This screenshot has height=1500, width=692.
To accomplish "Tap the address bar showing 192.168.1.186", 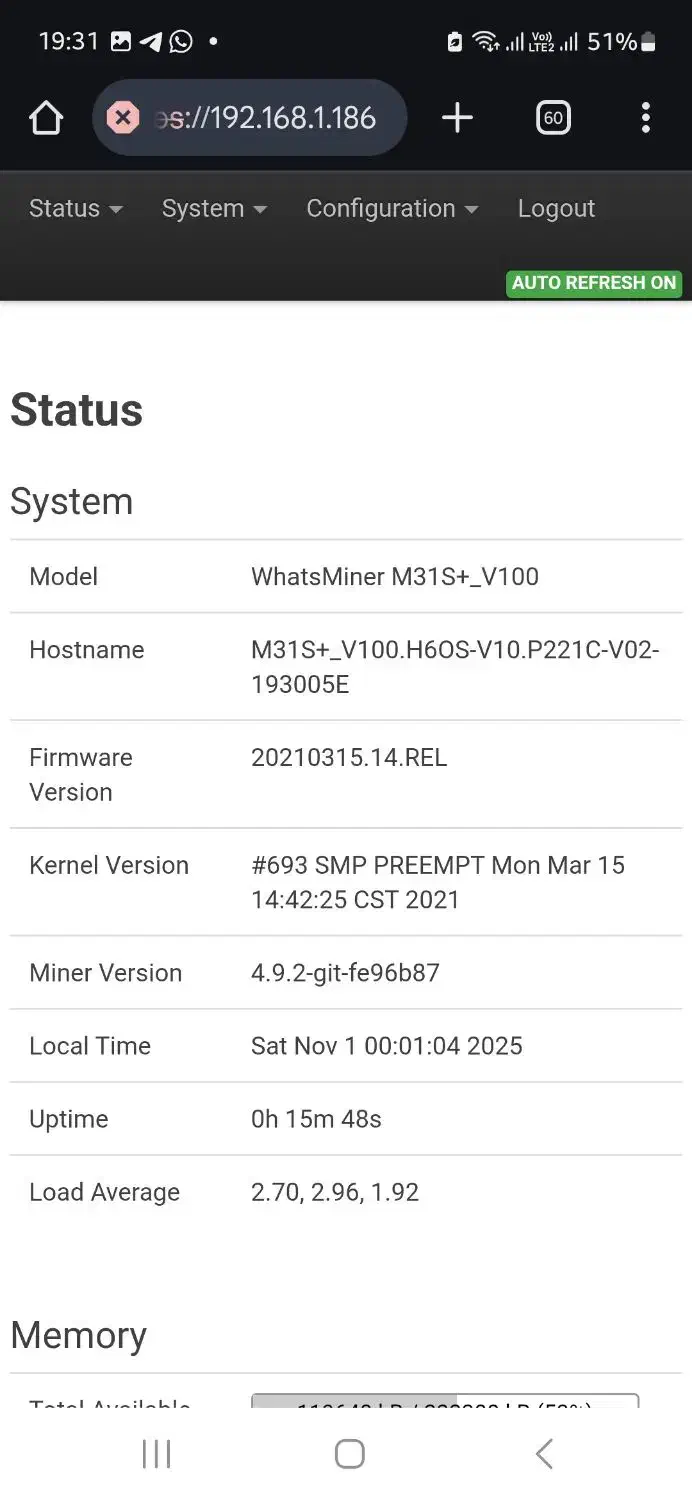I will (265, 118).
